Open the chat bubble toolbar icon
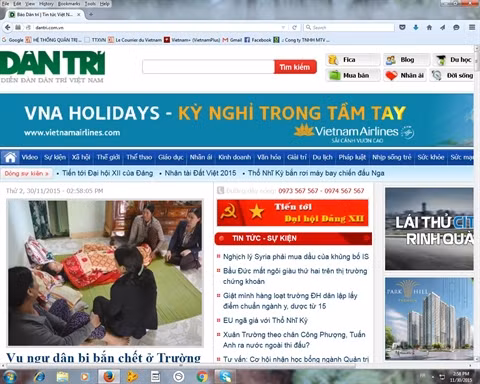 tap(456, 27)
